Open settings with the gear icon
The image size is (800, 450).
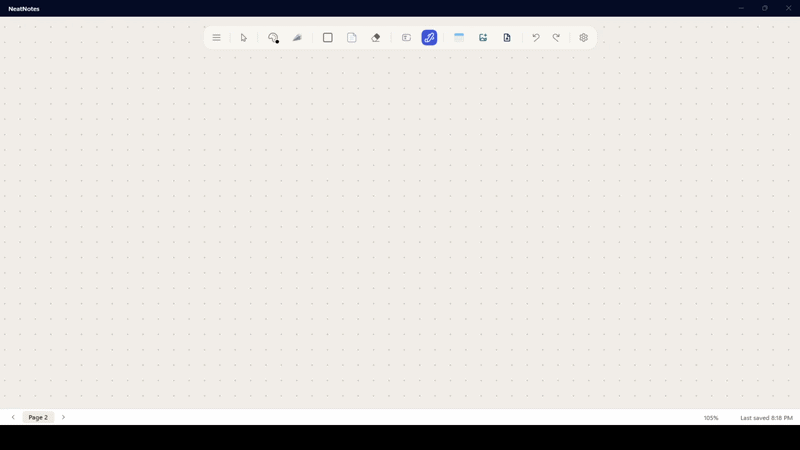click(584, 38)
